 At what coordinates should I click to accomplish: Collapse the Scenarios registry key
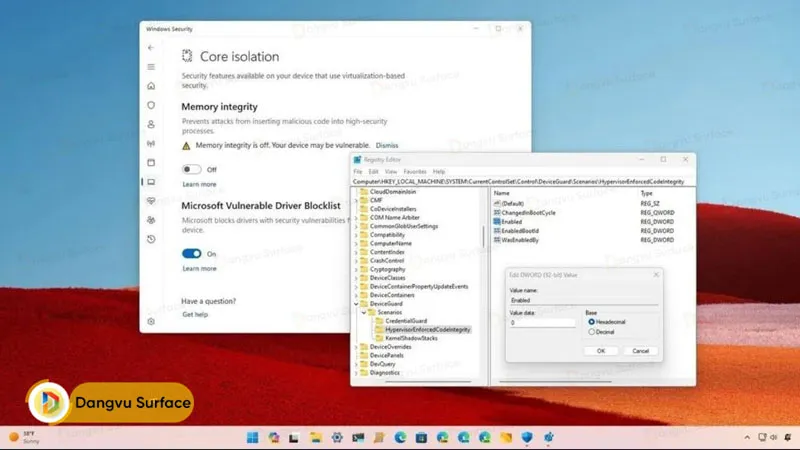(364, 312)
